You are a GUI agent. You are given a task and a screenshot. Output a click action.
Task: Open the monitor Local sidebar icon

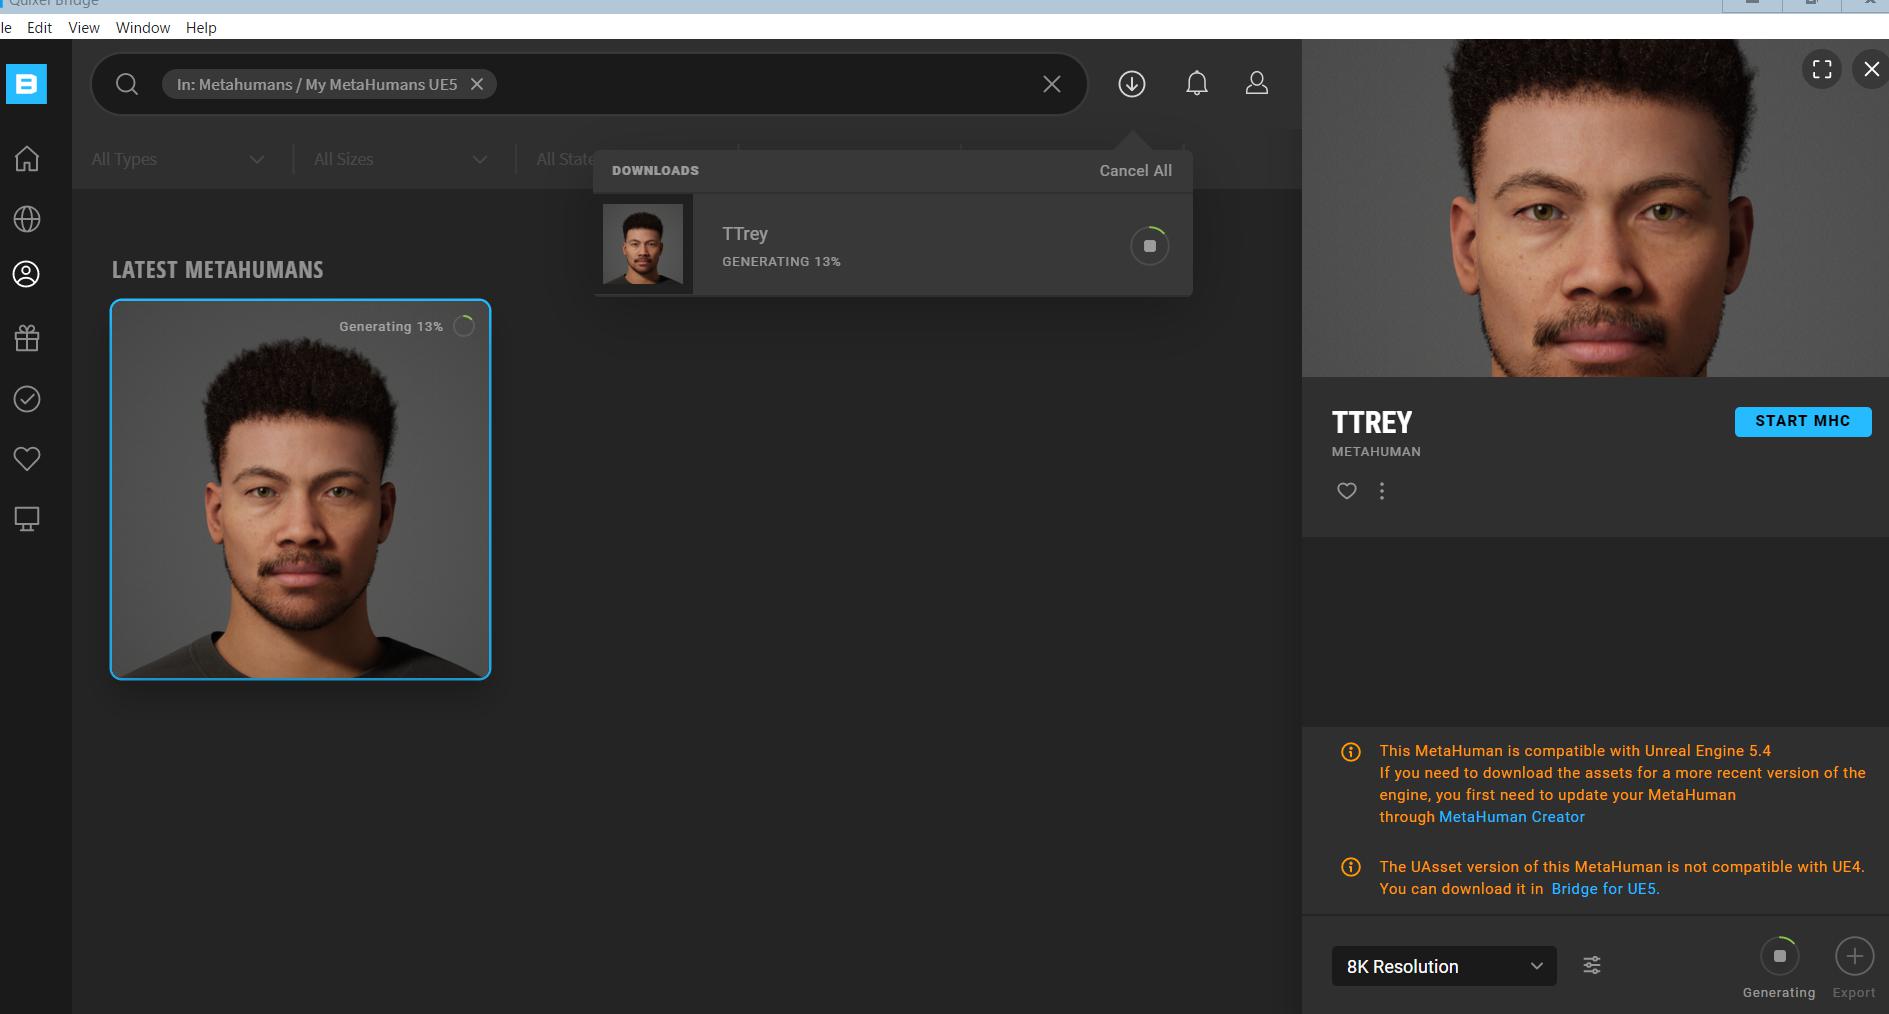tap(27, 519)
